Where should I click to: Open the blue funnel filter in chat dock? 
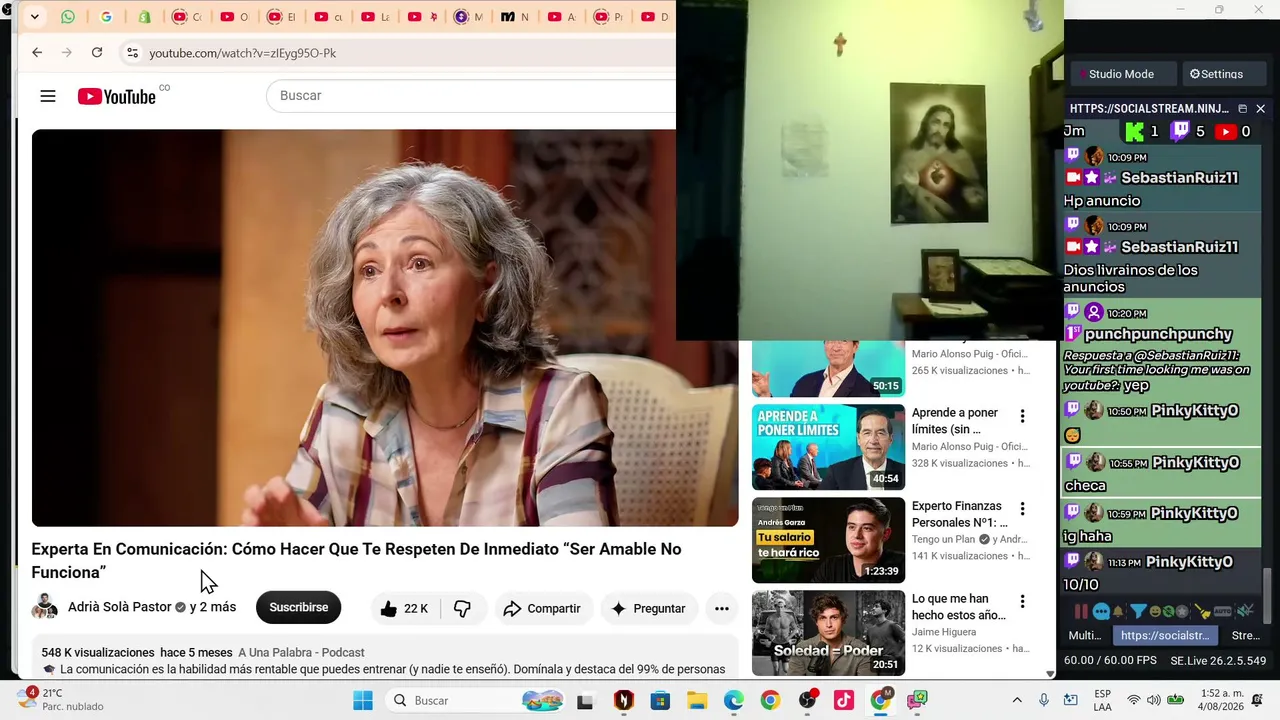point(1138,611)
